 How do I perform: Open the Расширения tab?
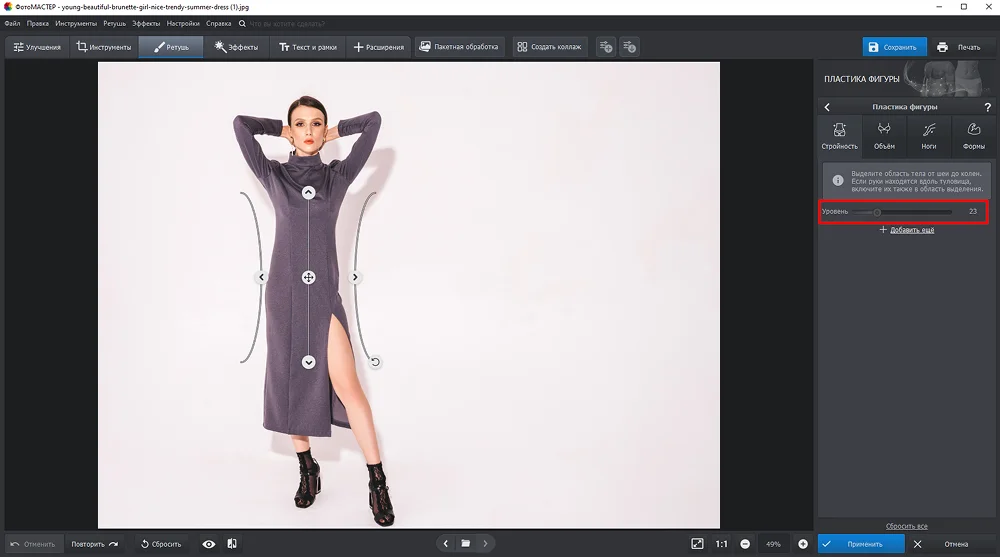[x=379, y=47]
